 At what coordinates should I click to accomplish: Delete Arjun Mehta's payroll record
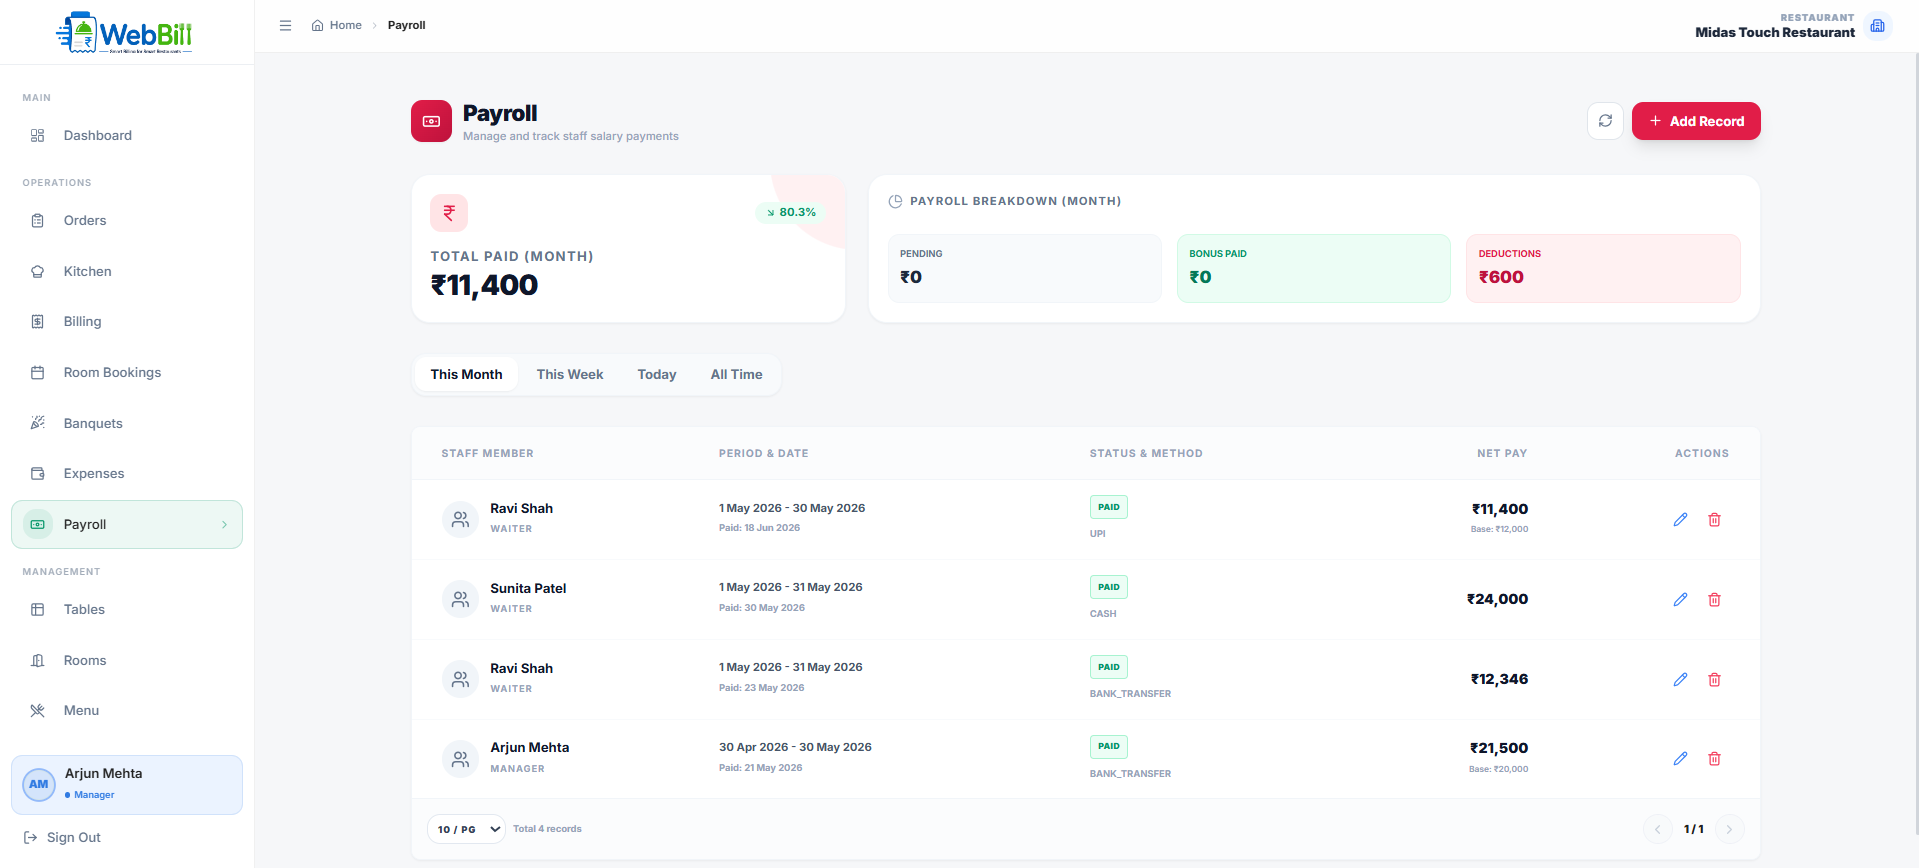pyautogui.click(x=1714, y=759)
